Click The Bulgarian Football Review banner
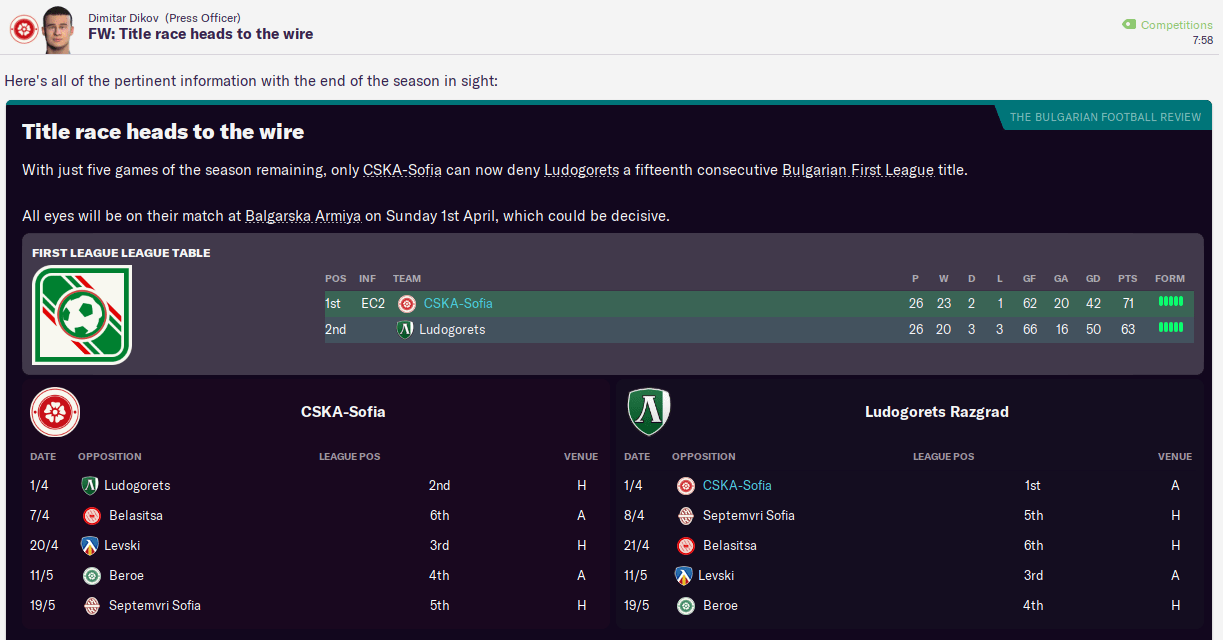 coord(1105,117)
